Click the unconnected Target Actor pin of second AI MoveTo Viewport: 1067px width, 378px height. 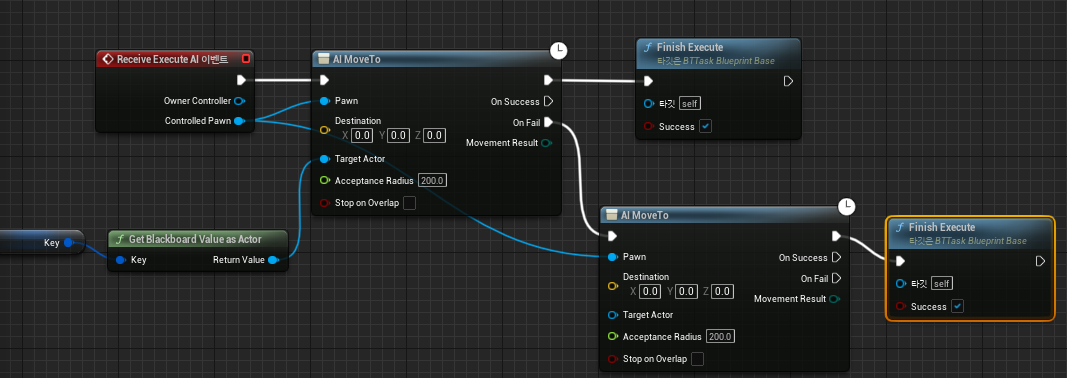612,315
